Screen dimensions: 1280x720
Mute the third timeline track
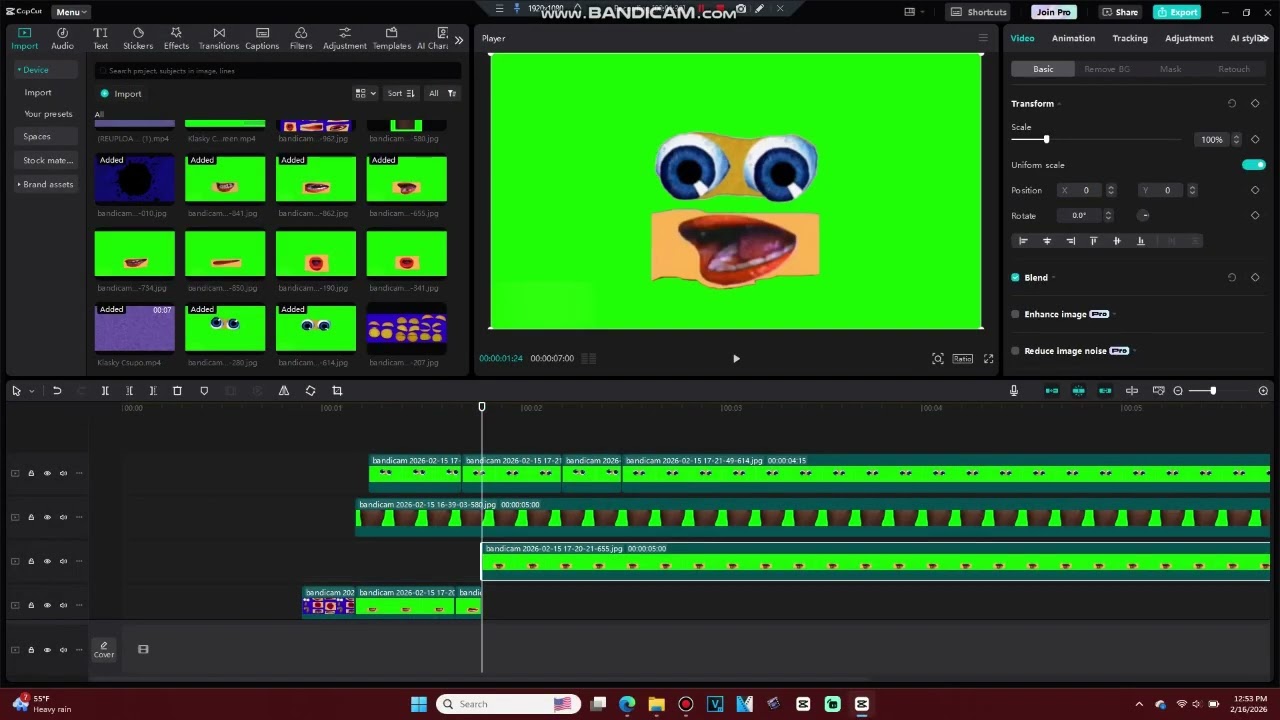pos(63,562)
